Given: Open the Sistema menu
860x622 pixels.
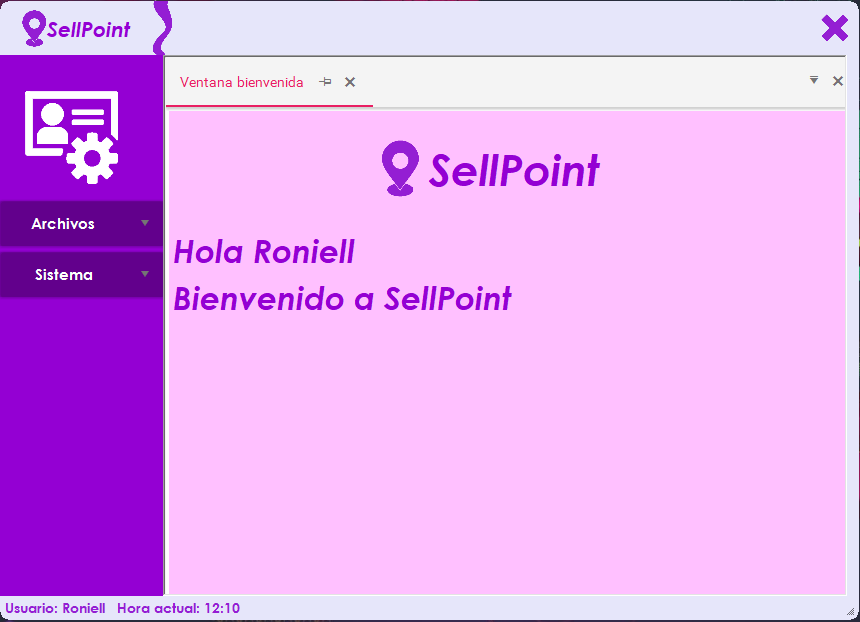Looking at the screenshot, I should (x=81, y=275).
